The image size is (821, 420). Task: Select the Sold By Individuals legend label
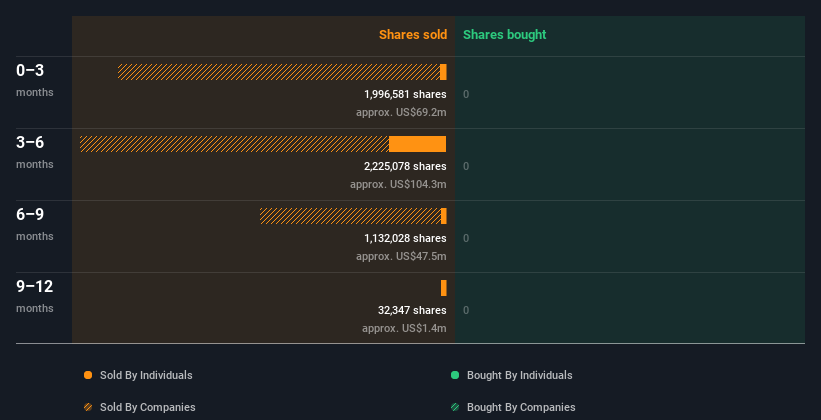[146, 375]
